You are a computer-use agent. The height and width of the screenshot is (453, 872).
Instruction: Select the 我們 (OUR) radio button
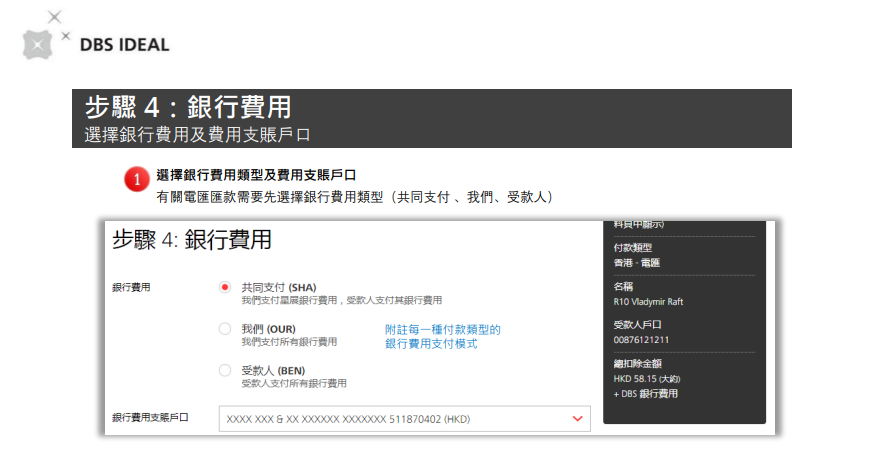pos(225,329)
